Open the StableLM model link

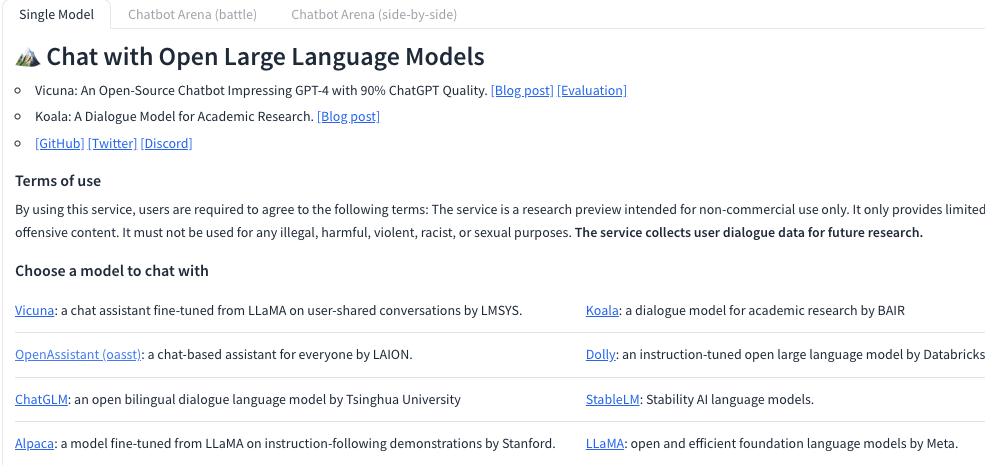point(612,400)
